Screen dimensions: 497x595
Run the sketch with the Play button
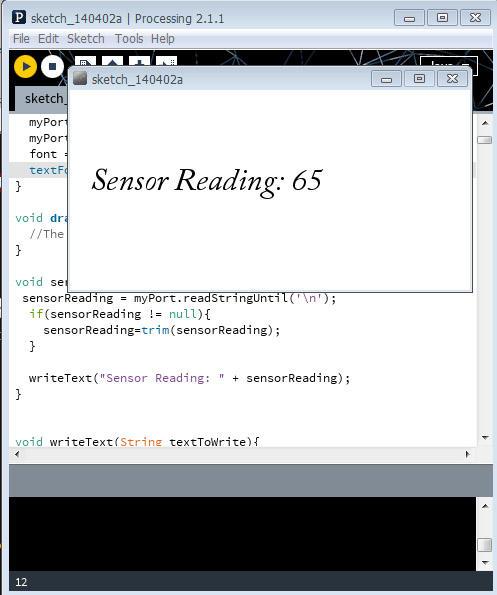25,67
